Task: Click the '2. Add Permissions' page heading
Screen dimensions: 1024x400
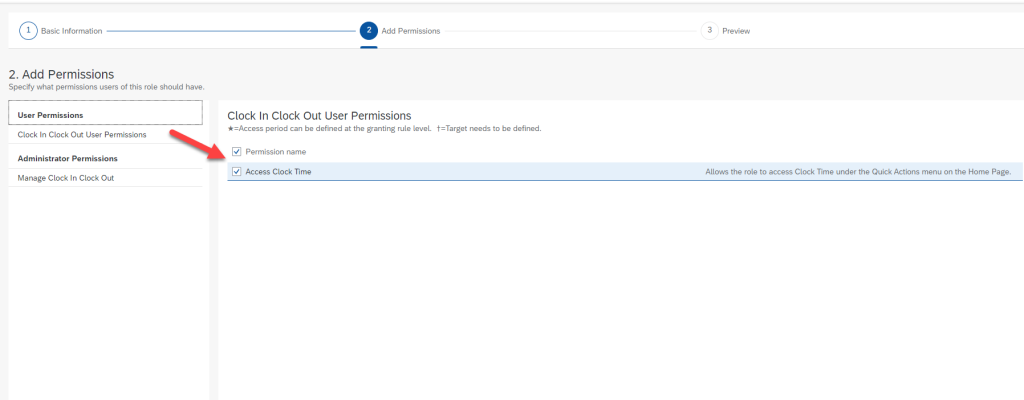Action: pyautogui.click(x=61, y=75)
